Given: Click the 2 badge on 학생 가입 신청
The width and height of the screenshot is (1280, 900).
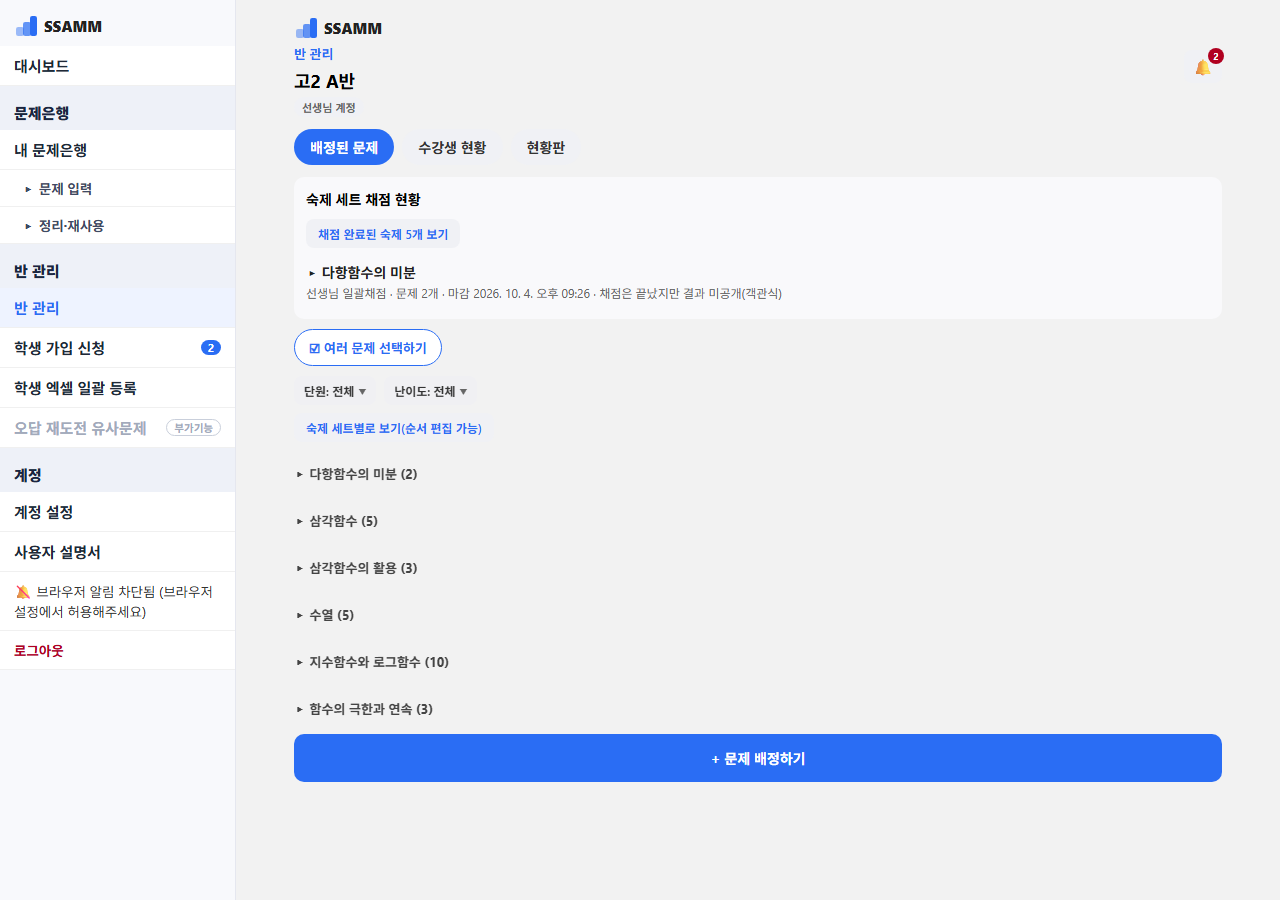Looking at the screenshot, I should (211, 348).
